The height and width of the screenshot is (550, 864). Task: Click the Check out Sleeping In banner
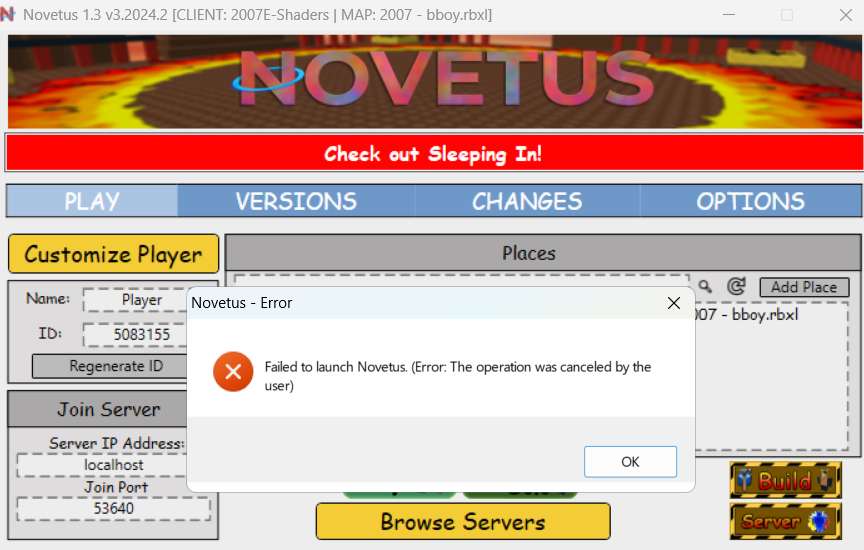433,153
